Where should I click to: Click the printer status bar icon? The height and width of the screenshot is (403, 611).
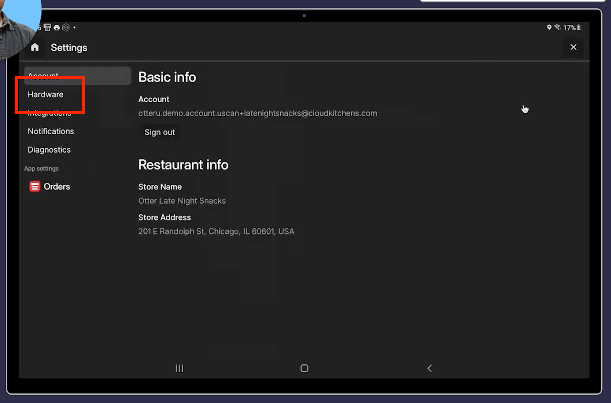coord(57,27)
